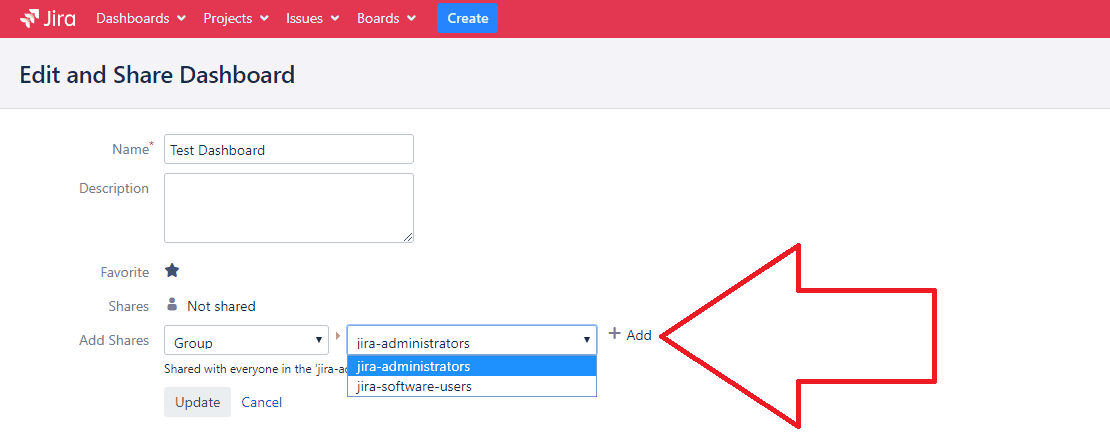Viewport: 1110px width, 438px height.
Task: Open the Group share type dropdown
Action: [246, 340]
